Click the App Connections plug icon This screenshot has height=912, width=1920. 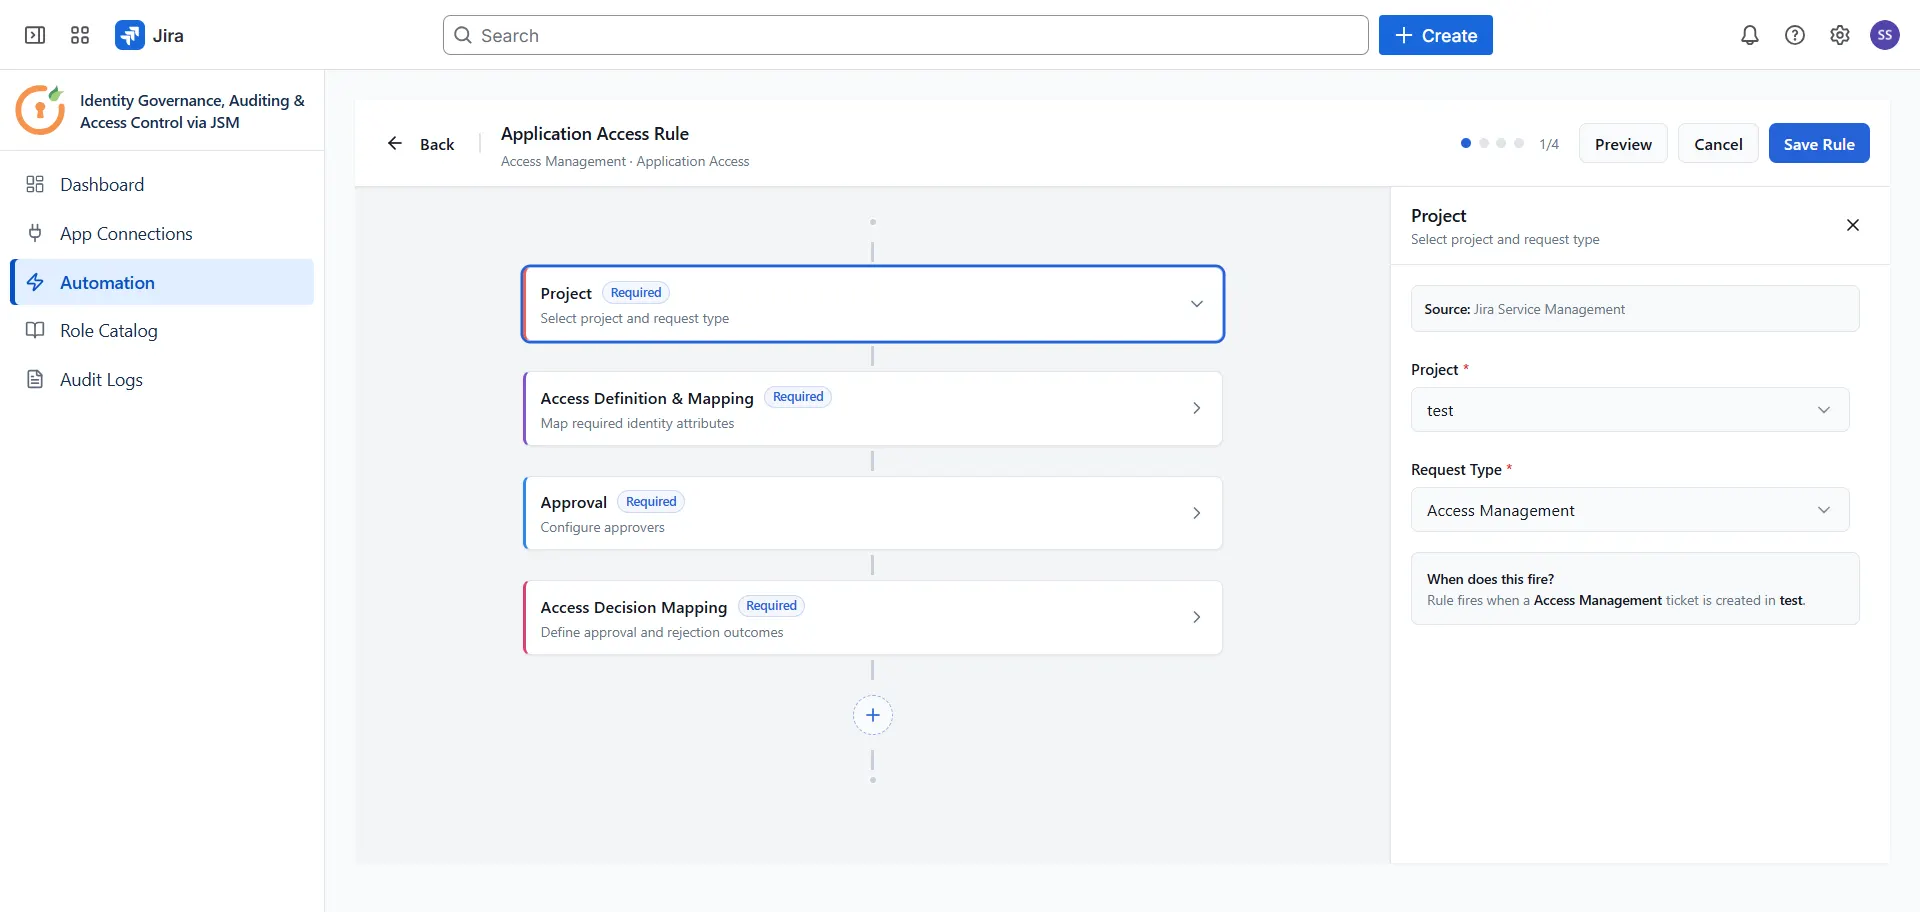click(35, 233)
